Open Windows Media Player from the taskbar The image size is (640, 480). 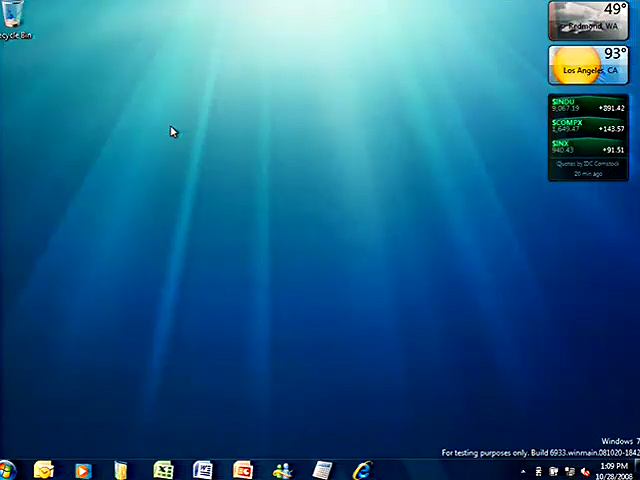click(x=82, y=470)
